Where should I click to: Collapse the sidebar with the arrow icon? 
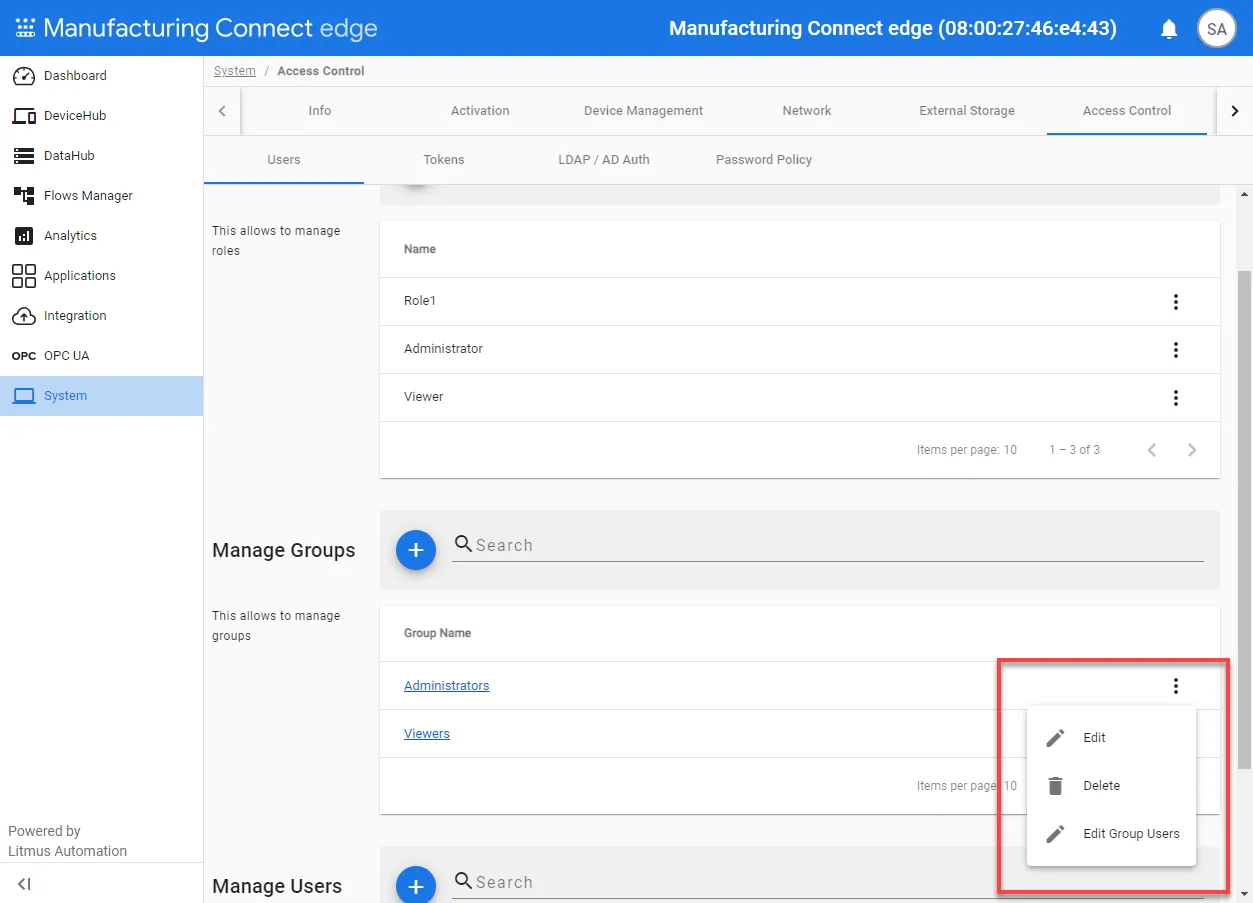click(25, 884)
